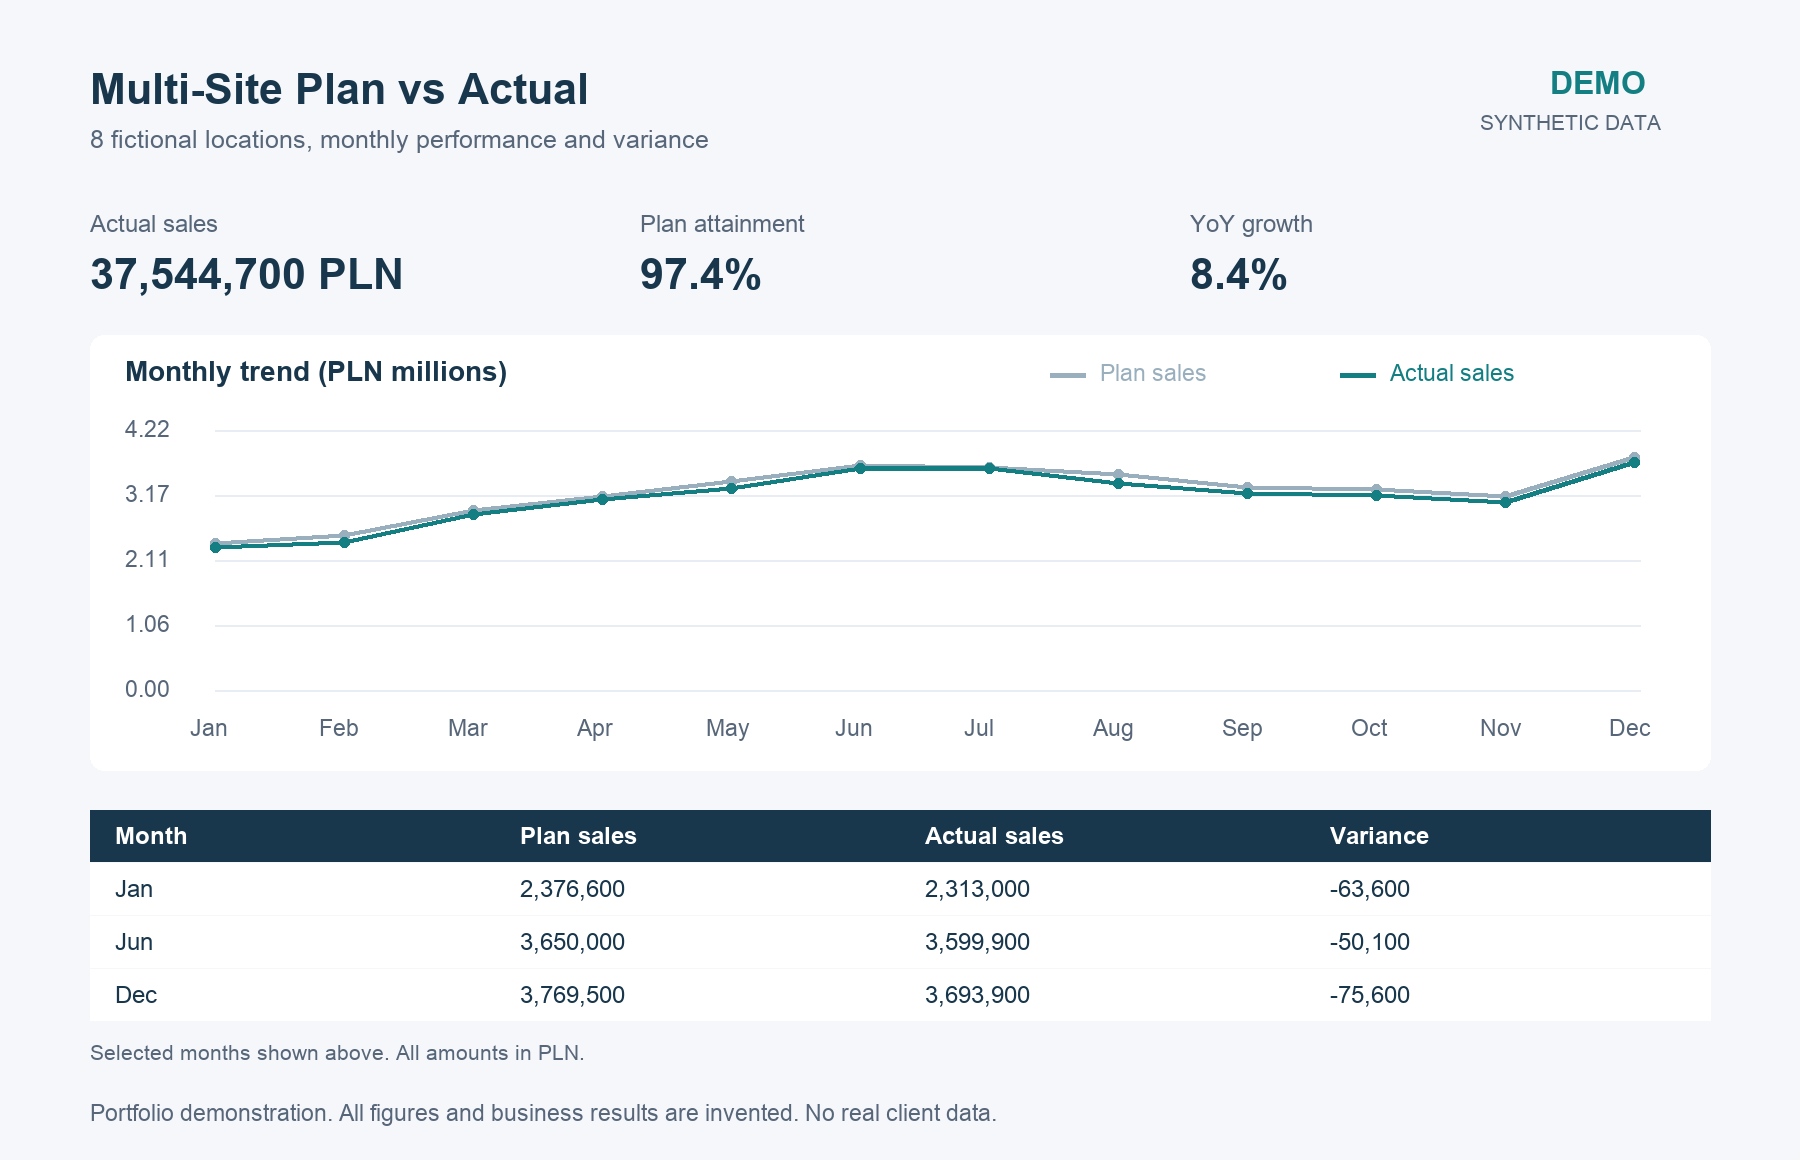Select the Jan table row

coord(900,889)
